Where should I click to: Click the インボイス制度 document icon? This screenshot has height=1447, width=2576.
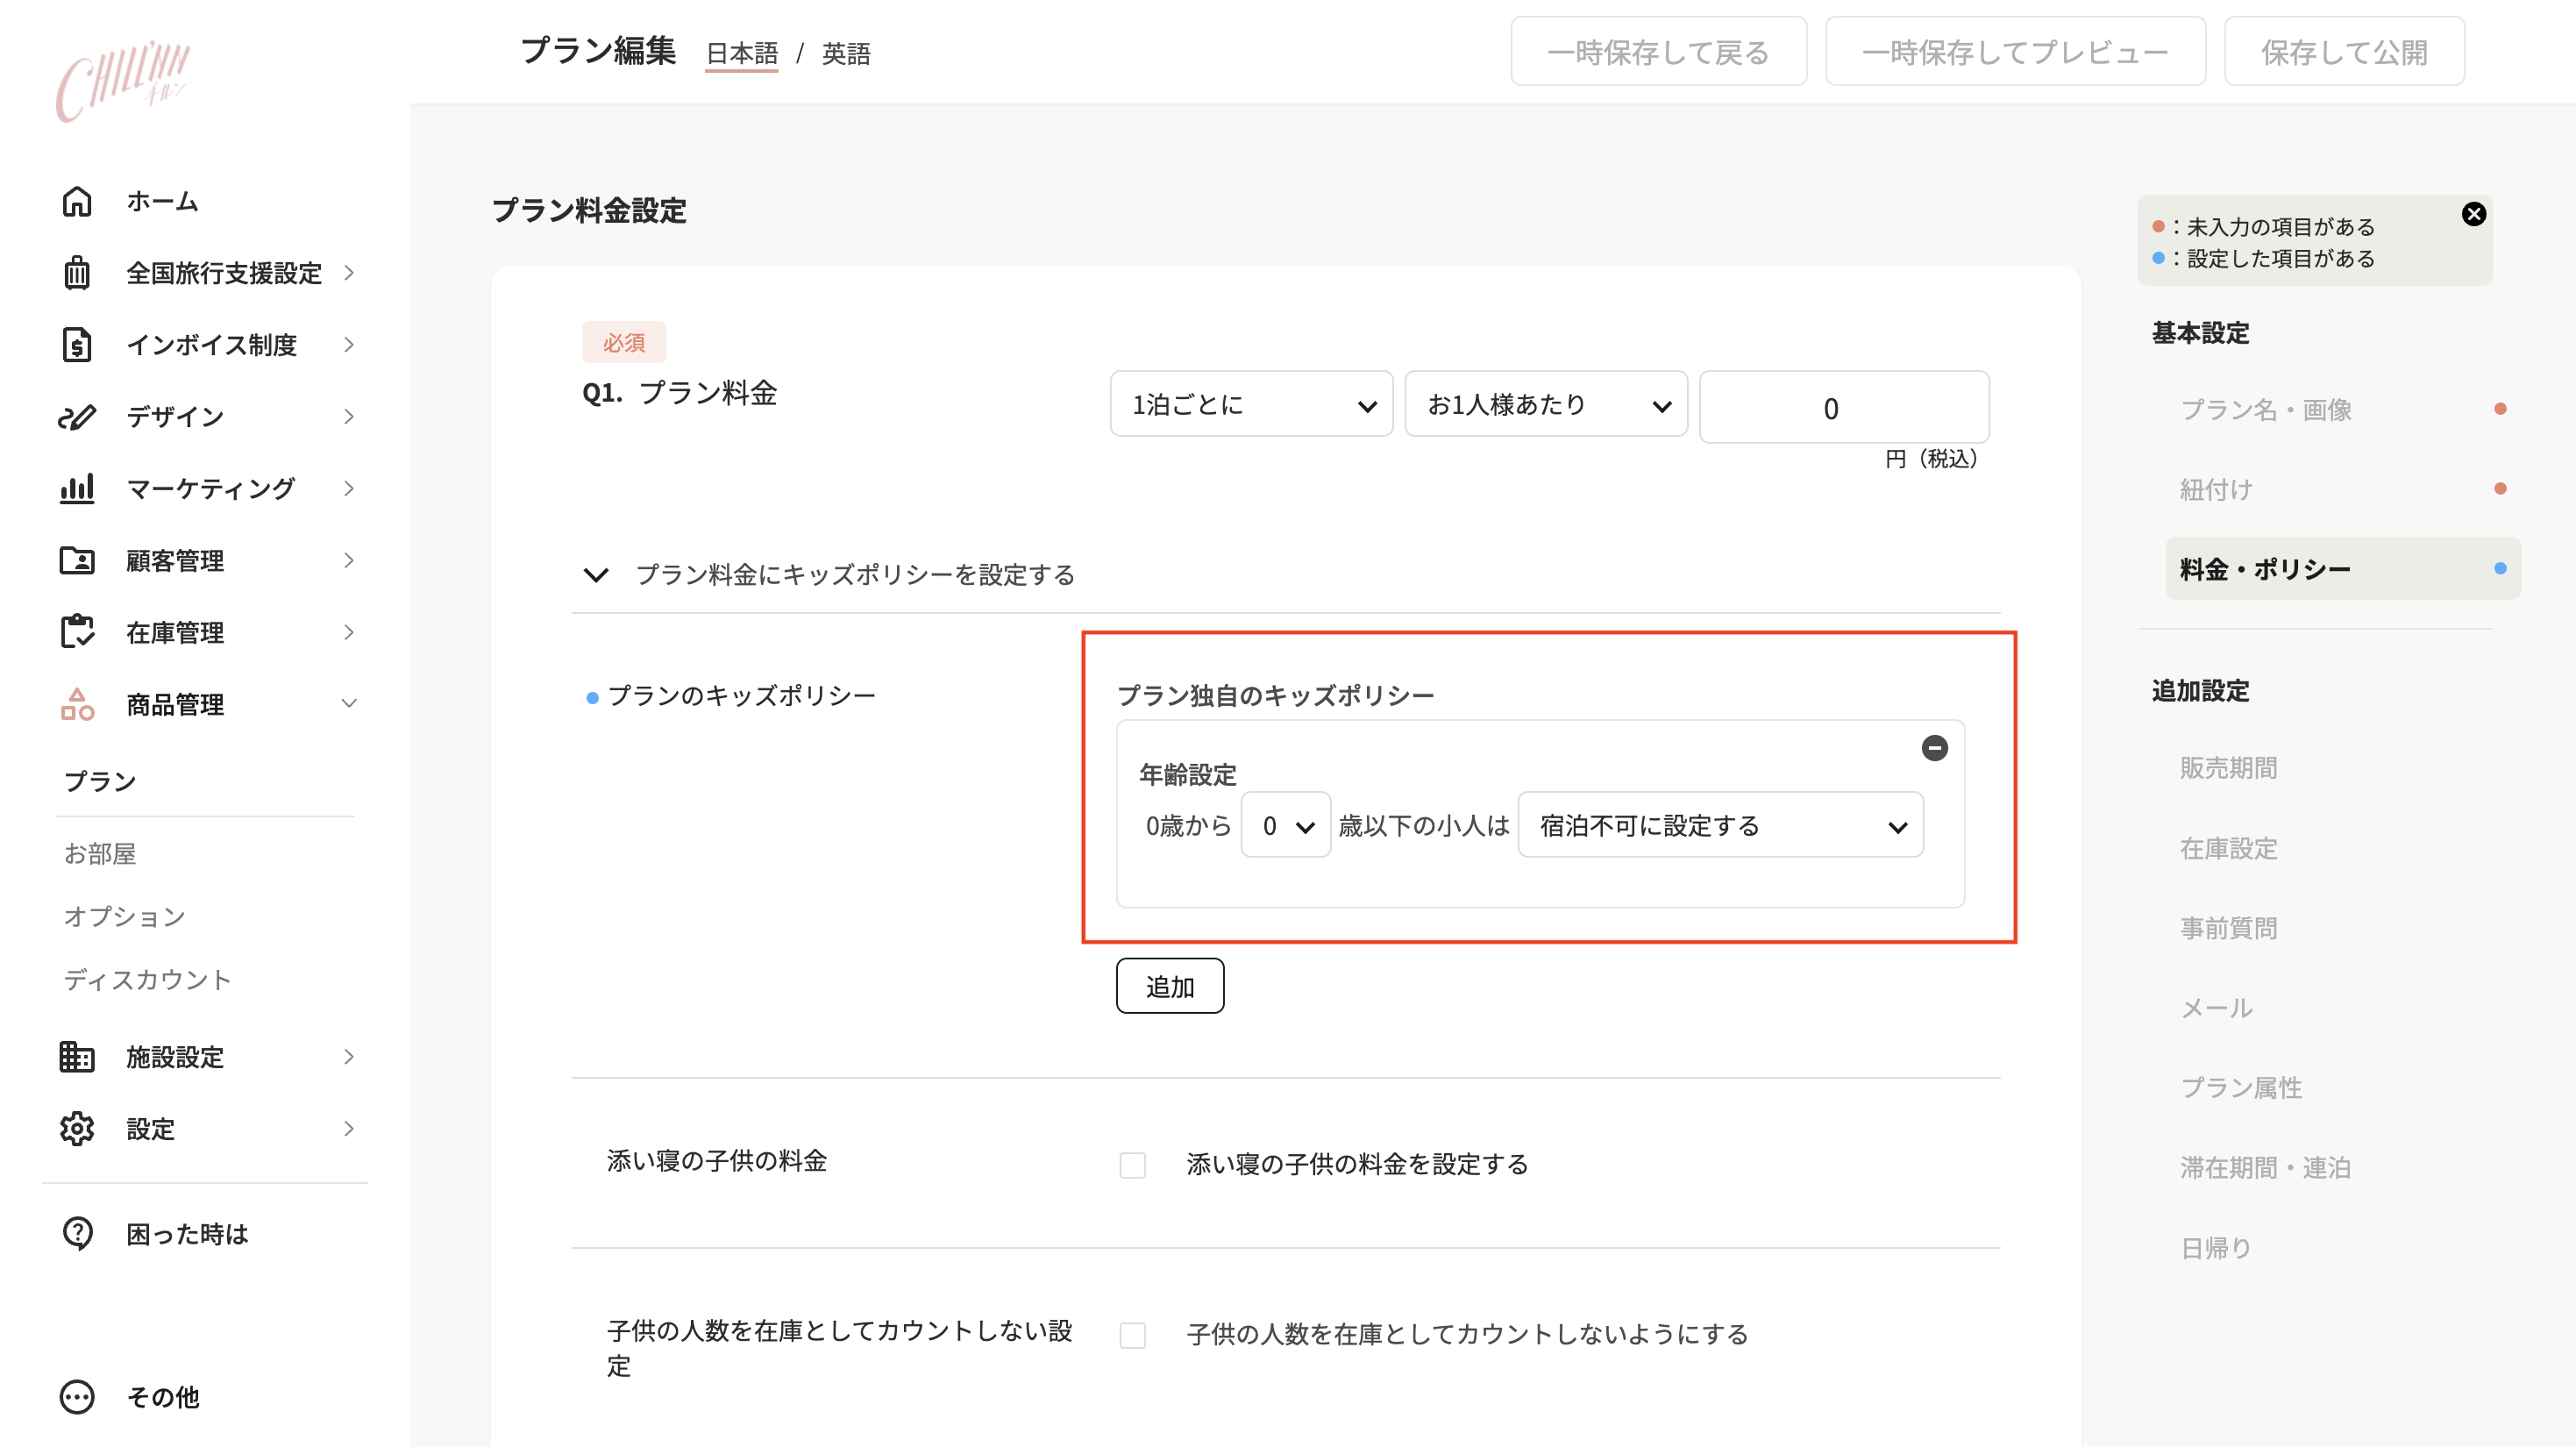[77, 345]
